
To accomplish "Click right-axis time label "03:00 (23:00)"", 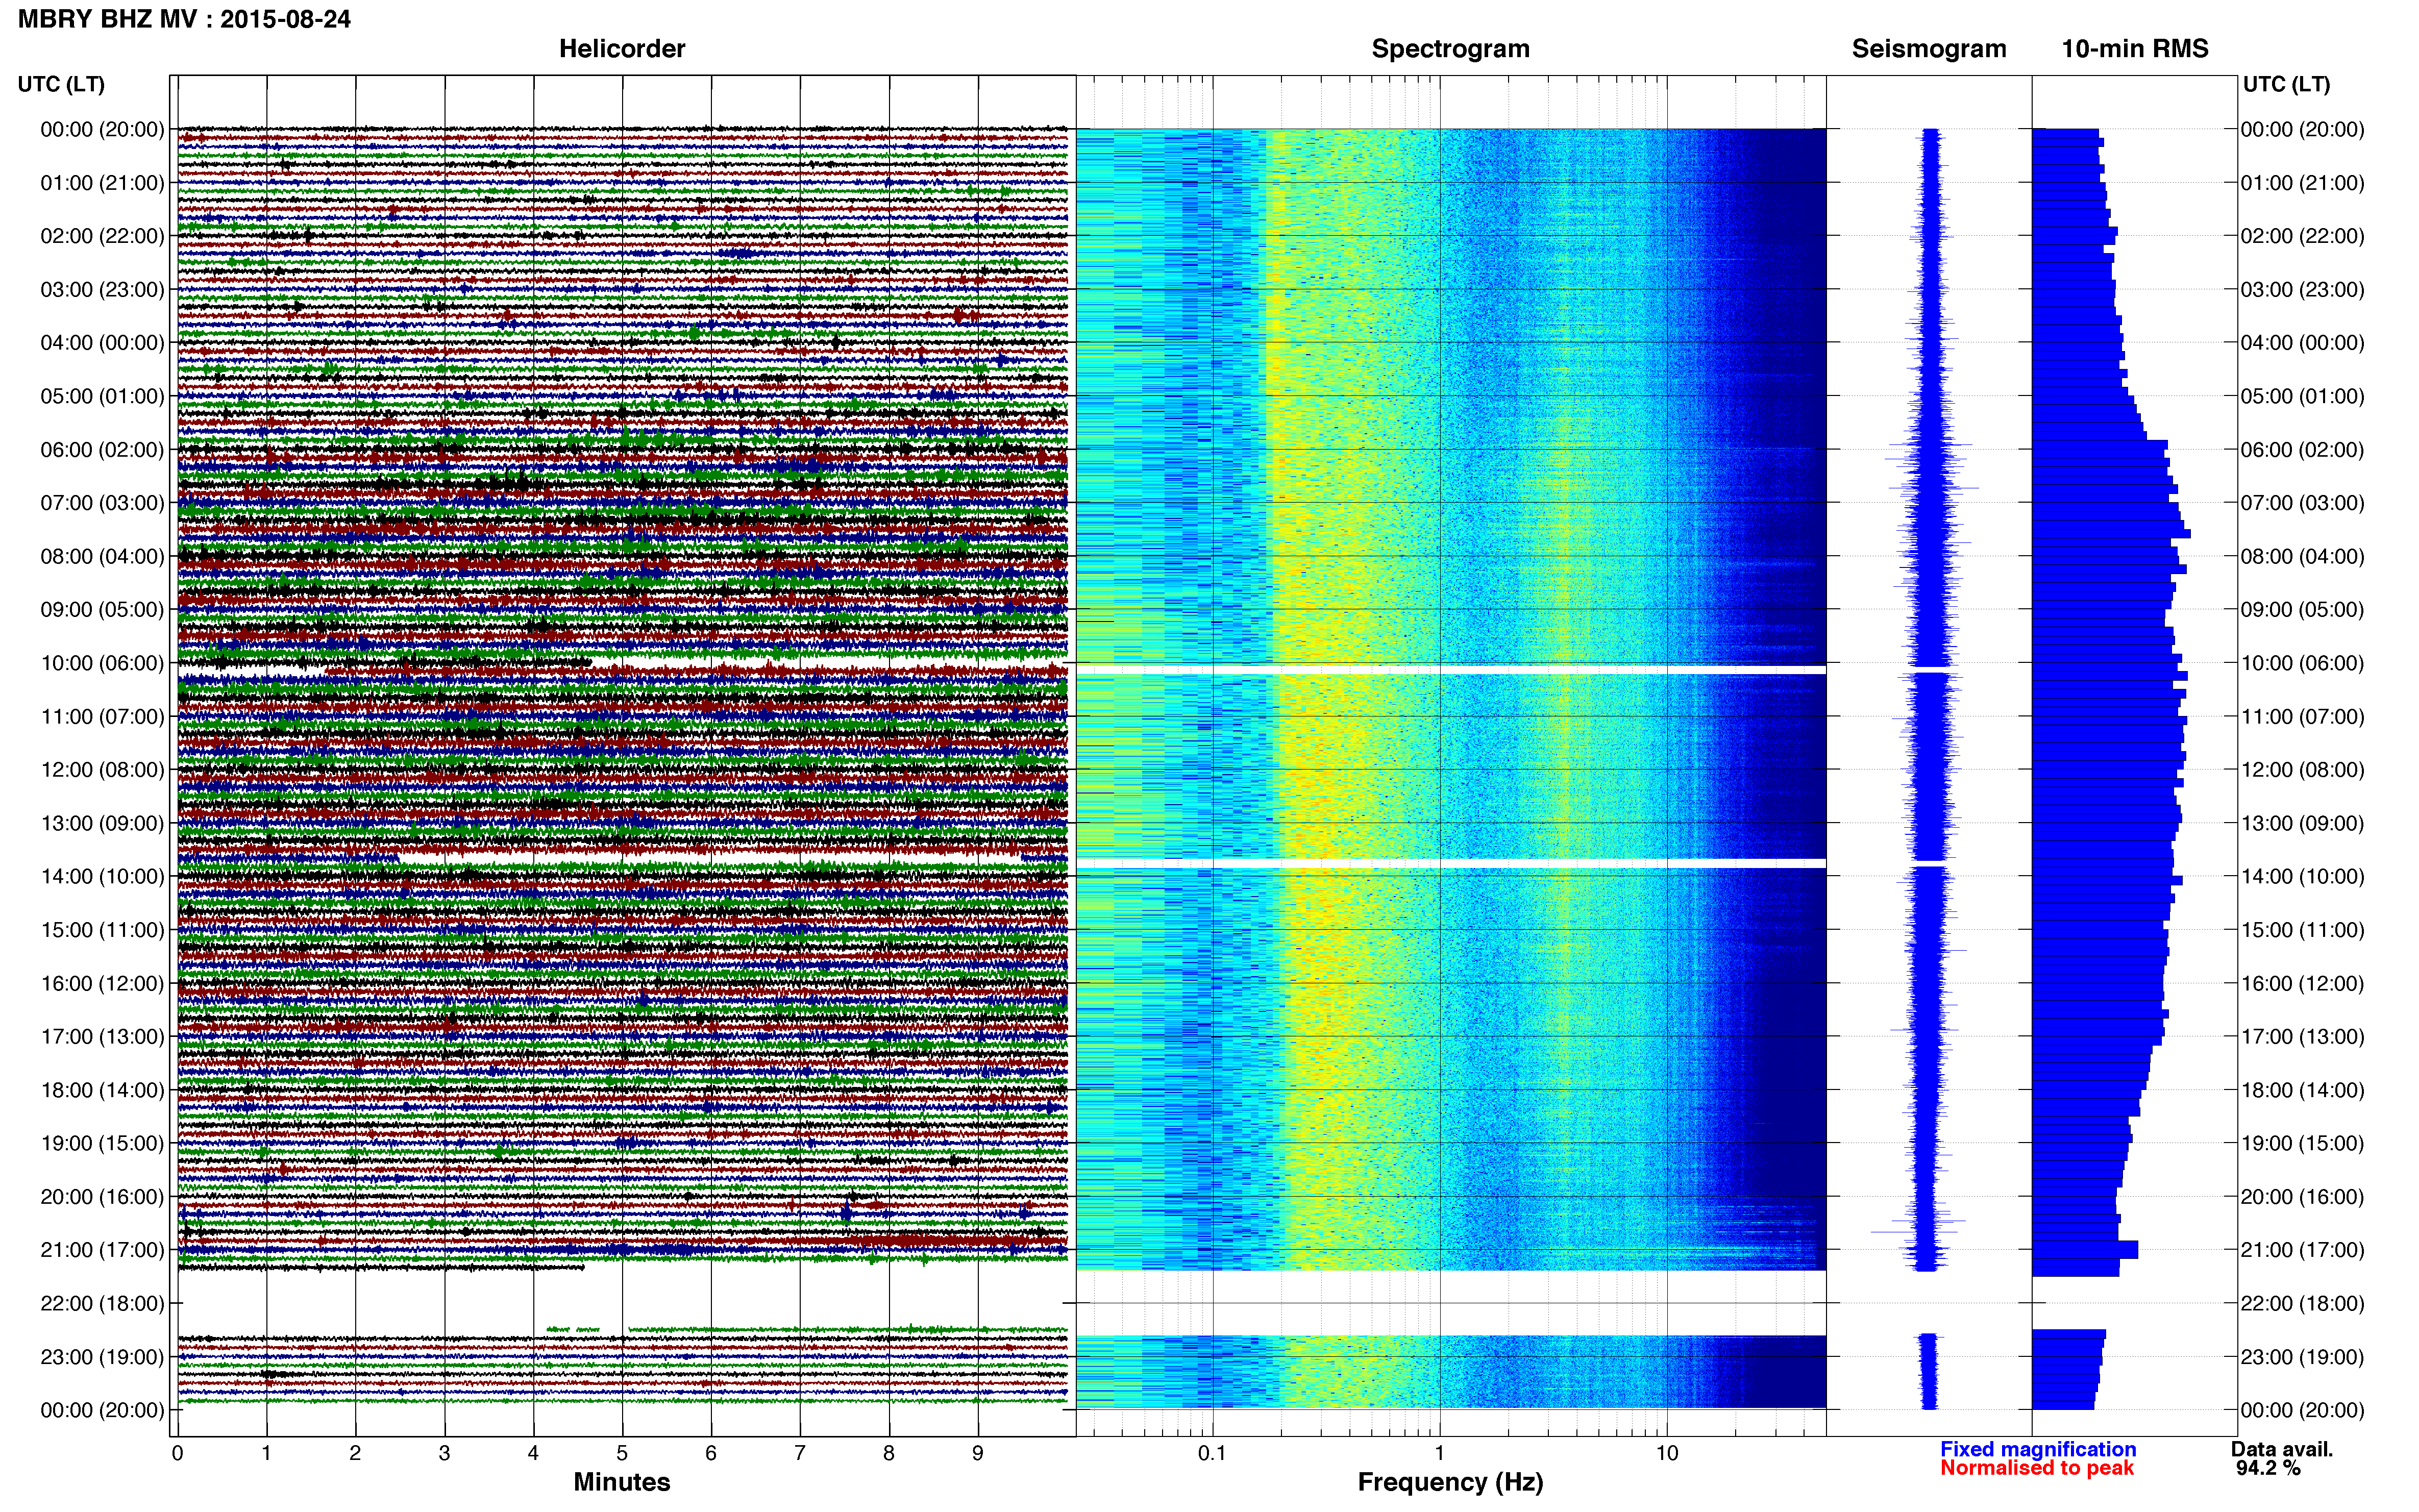I will (x=2303, y=290).
